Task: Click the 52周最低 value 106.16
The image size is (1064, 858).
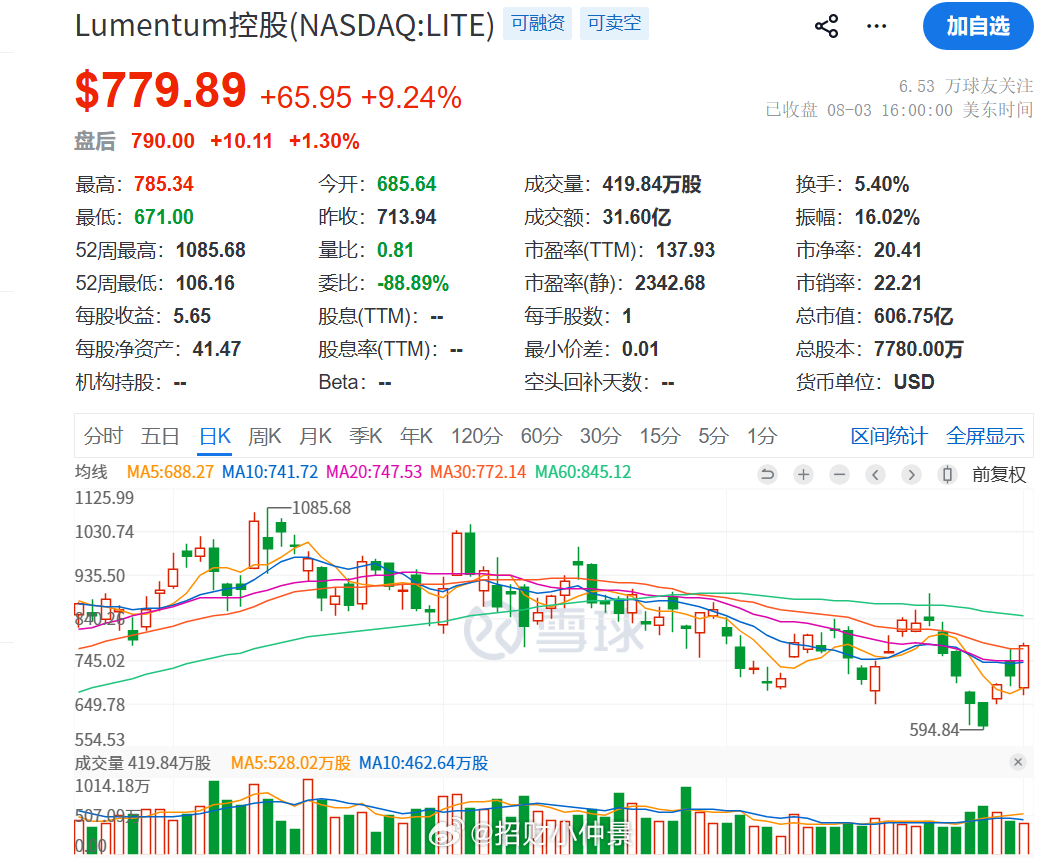Action: [205, 283]
